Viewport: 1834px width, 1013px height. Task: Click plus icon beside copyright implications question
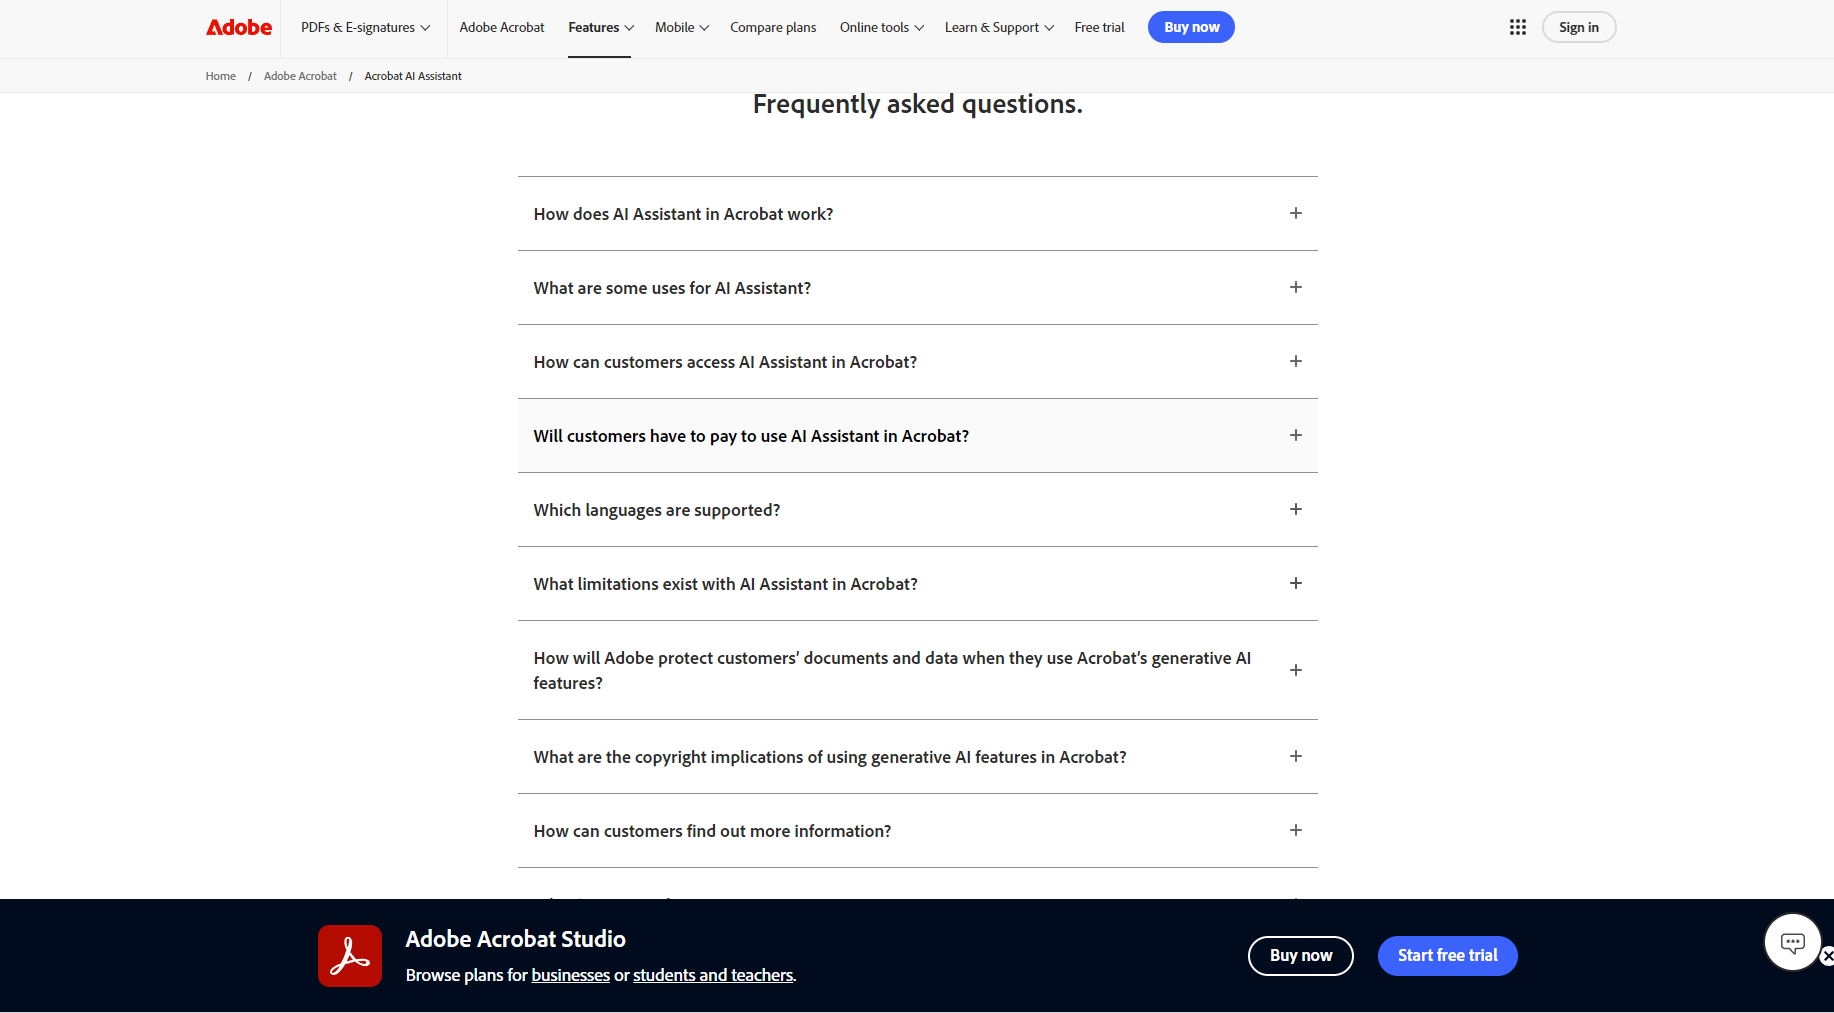(x=1295, y=756)
